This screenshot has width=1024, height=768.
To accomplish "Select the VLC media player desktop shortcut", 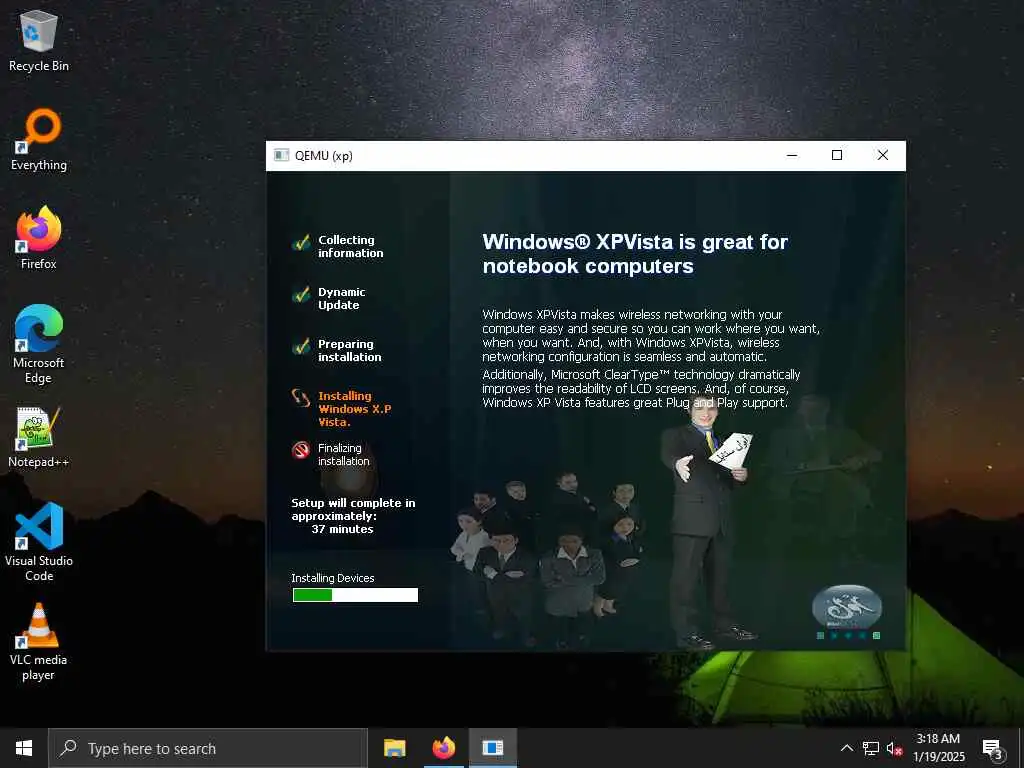I will point(39,642).
